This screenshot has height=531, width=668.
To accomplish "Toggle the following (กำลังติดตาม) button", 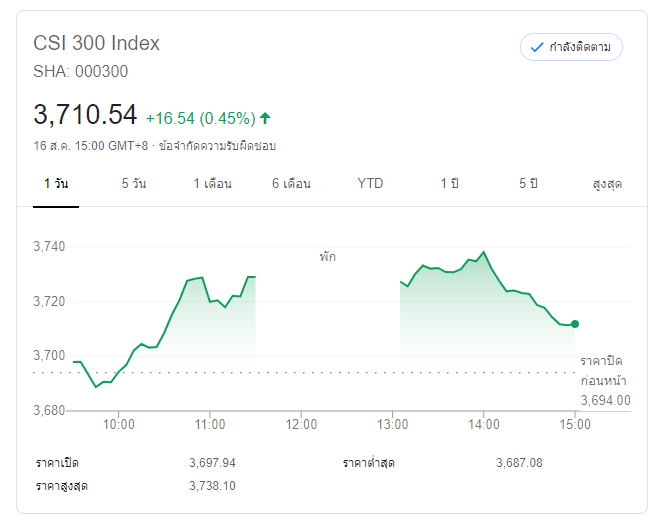I will pyautogui.click(x=571, y=47).
